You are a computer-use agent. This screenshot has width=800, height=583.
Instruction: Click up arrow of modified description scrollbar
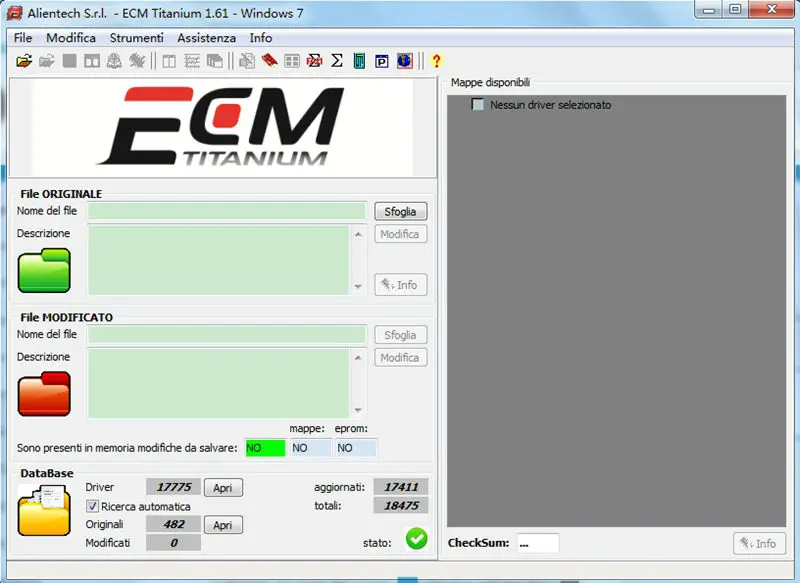[358, 358]
